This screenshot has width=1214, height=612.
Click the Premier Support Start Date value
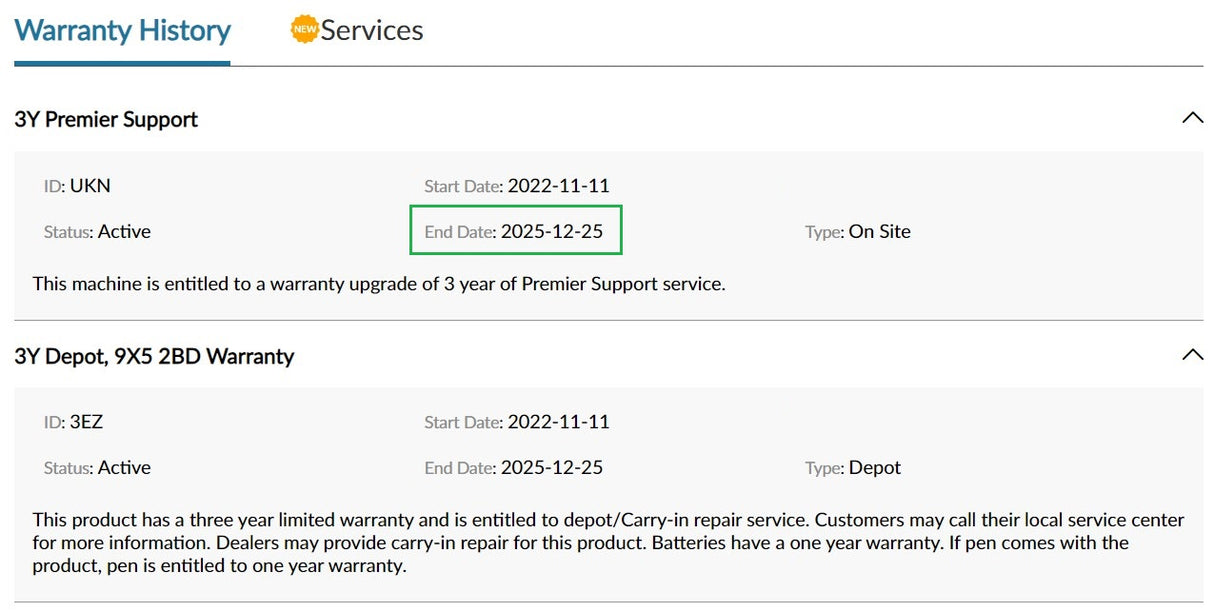click(x=558, y=186)
